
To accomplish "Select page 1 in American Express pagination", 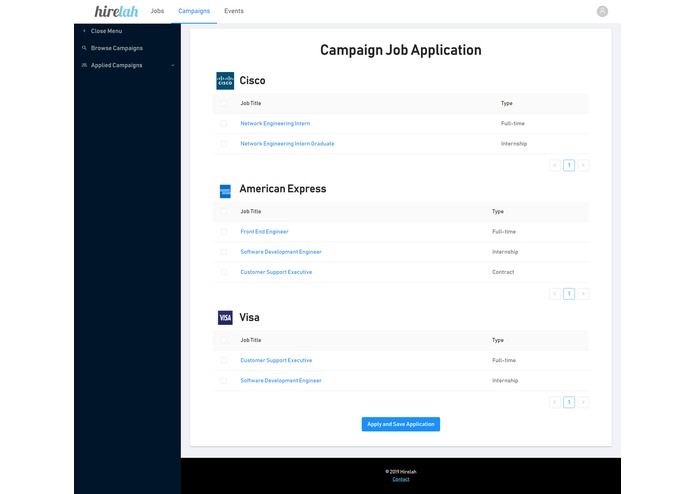I will pyautogui.click(x=569, y=293).
